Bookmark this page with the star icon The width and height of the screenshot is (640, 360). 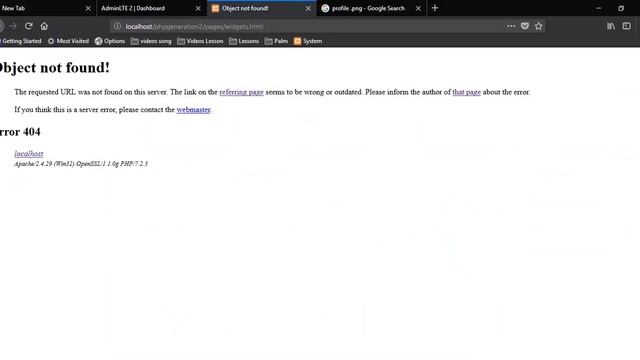coord(539,26)
